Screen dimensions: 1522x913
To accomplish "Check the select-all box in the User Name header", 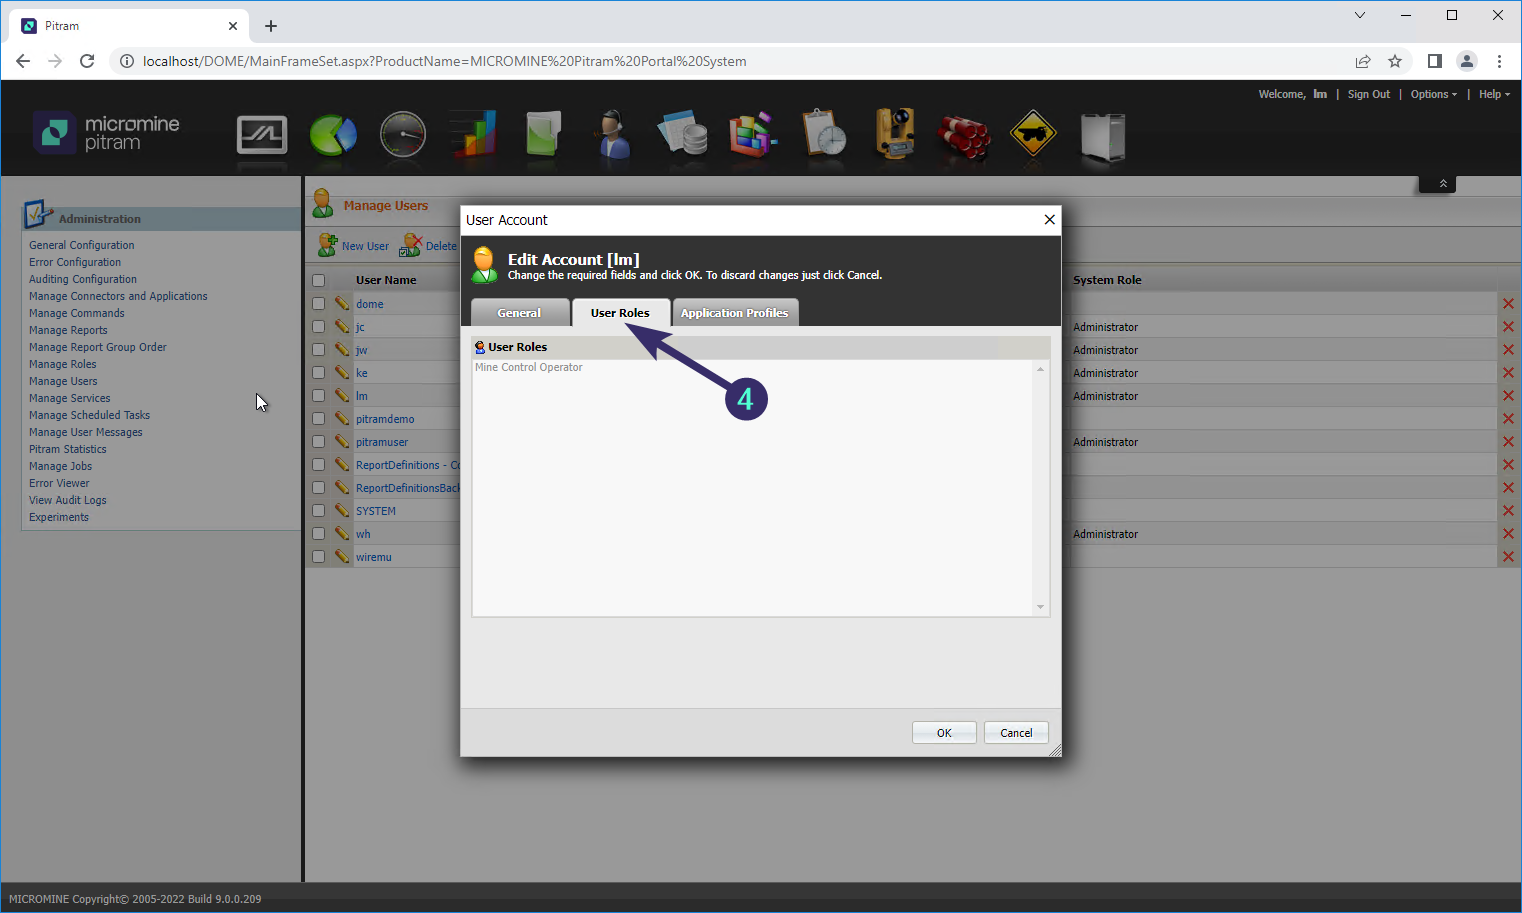I will point(317,280).
